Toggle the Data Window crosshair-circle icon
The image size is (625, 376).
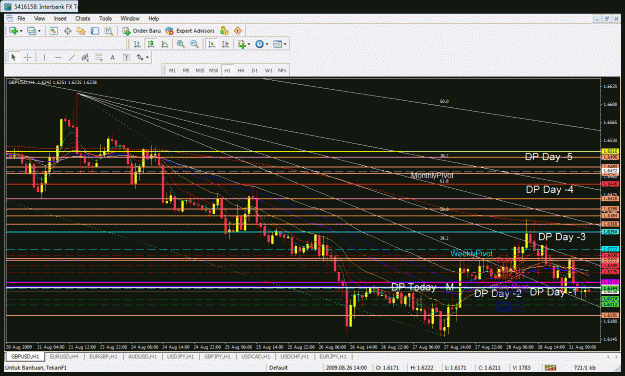click(67, 31)
